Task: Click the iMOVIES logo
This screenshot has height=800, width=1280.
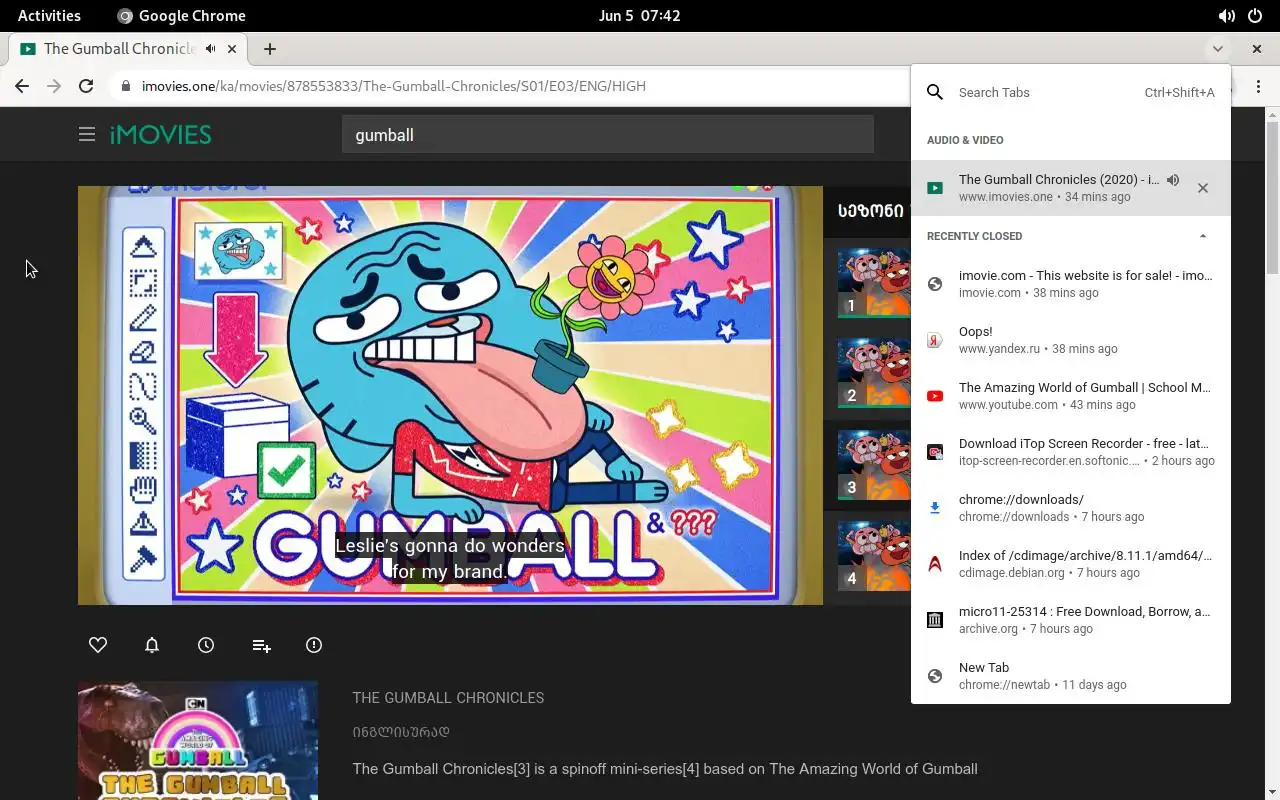Action: pos(160,134)
